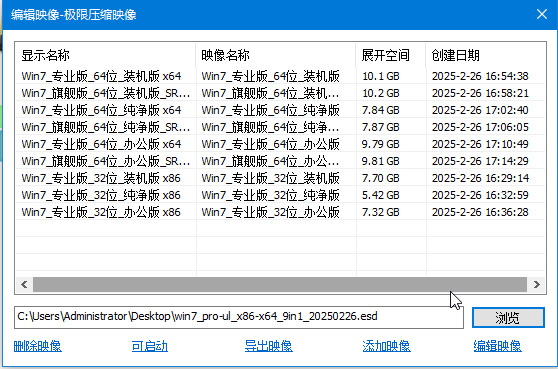Click inside the esd file path field
The height and width of the screenshot is (369, 558).
click(239, 317)
